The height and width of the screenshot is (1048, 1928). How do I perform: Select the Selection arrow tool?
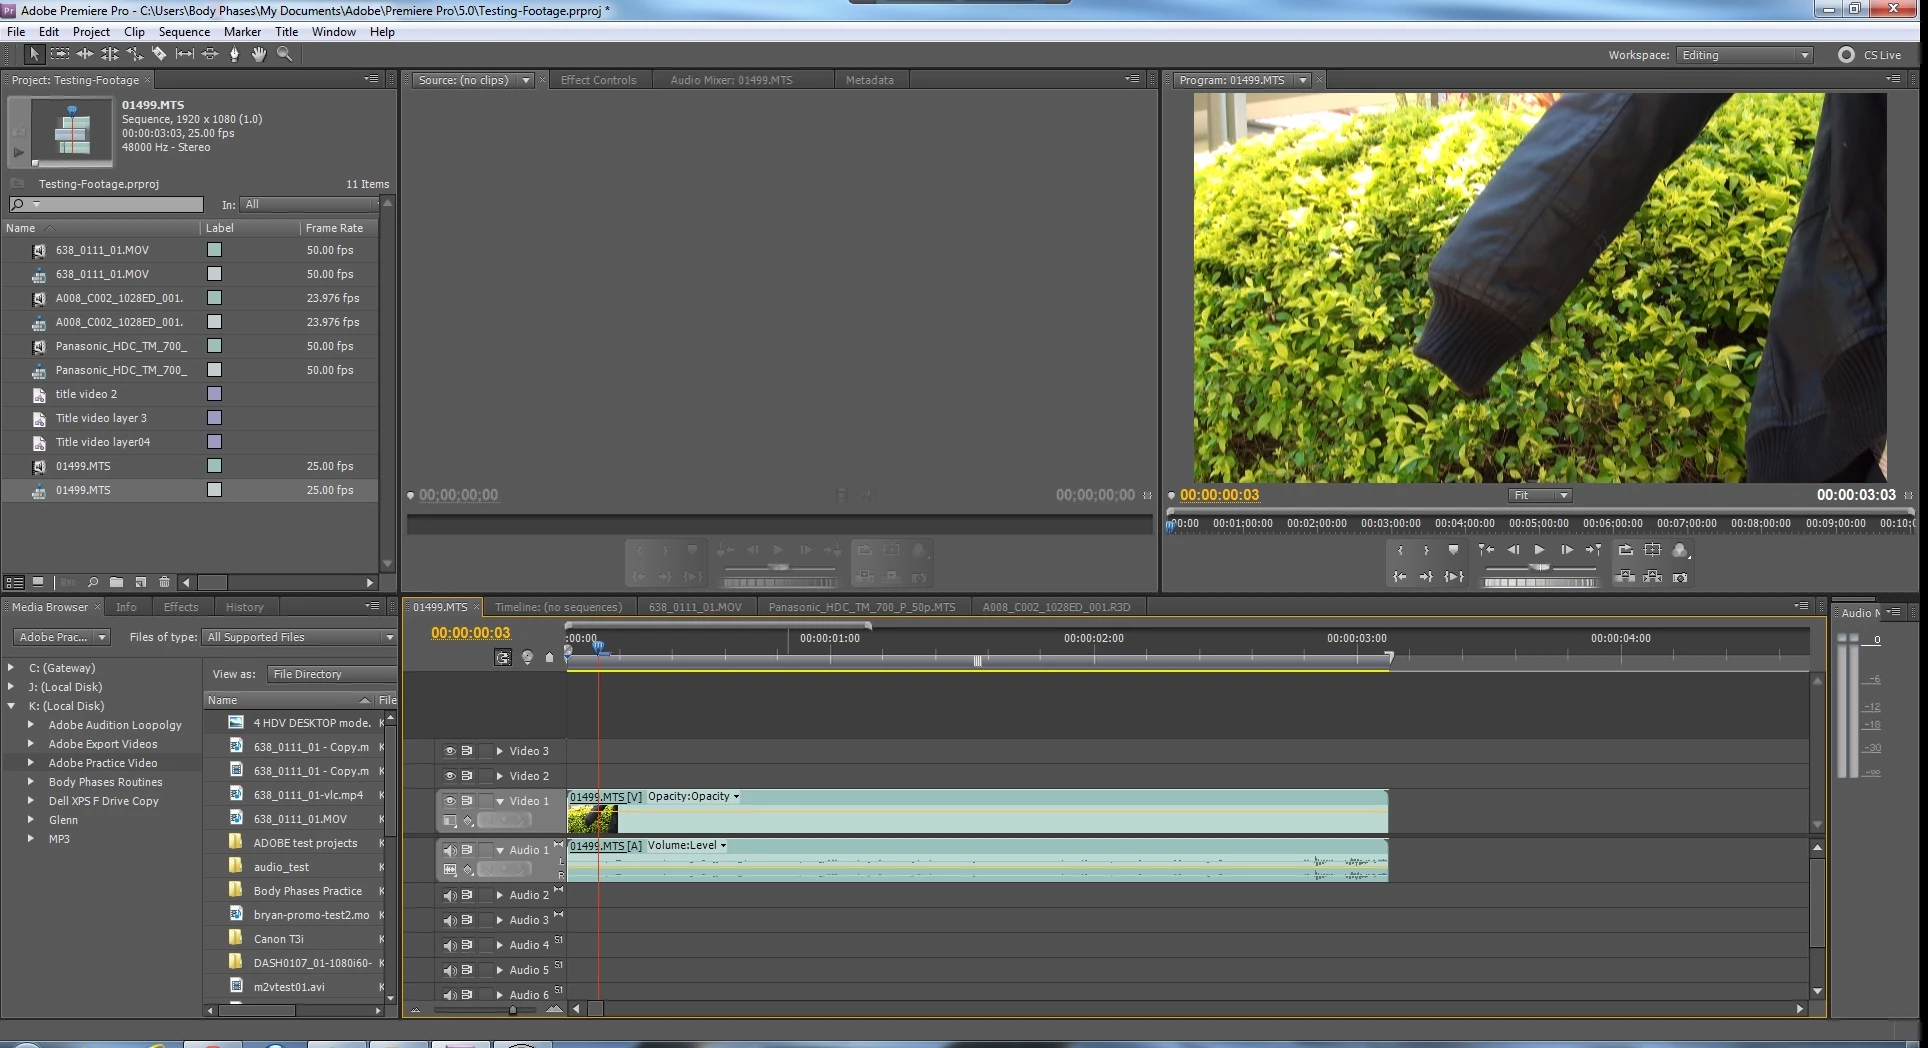pos(33,55)
